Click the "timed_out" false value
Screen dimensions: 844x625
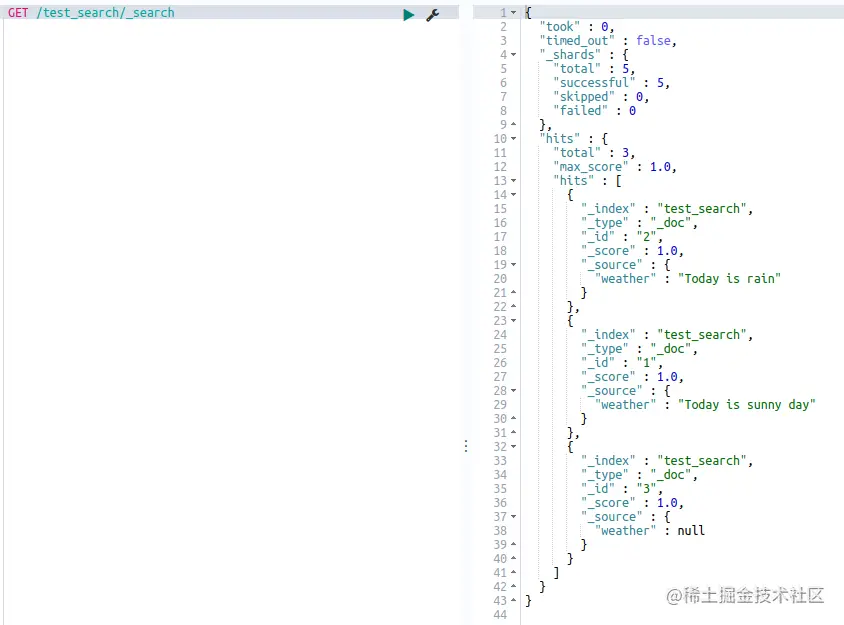653,40
